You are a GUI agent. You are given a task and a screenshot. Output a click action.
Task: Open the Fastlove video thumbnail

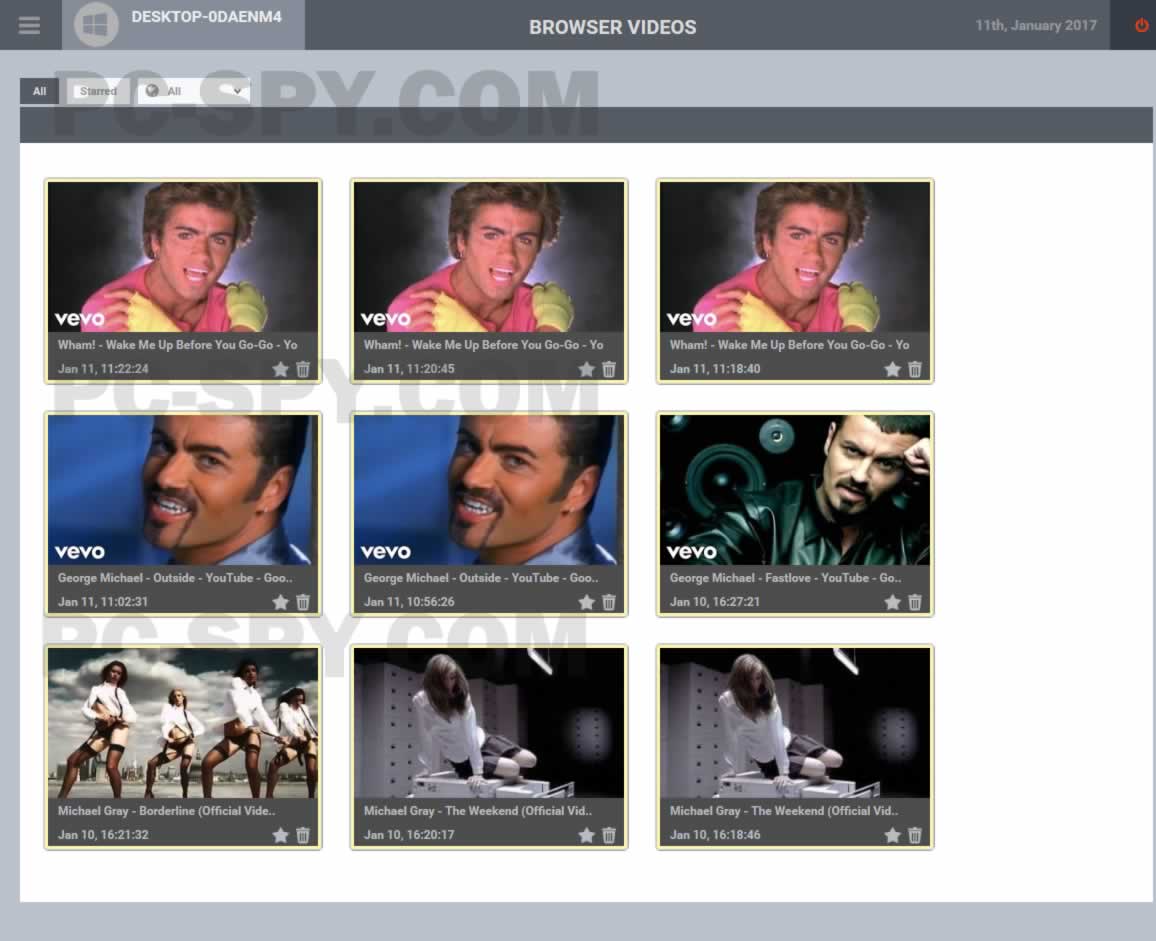(x=795, y=490)
